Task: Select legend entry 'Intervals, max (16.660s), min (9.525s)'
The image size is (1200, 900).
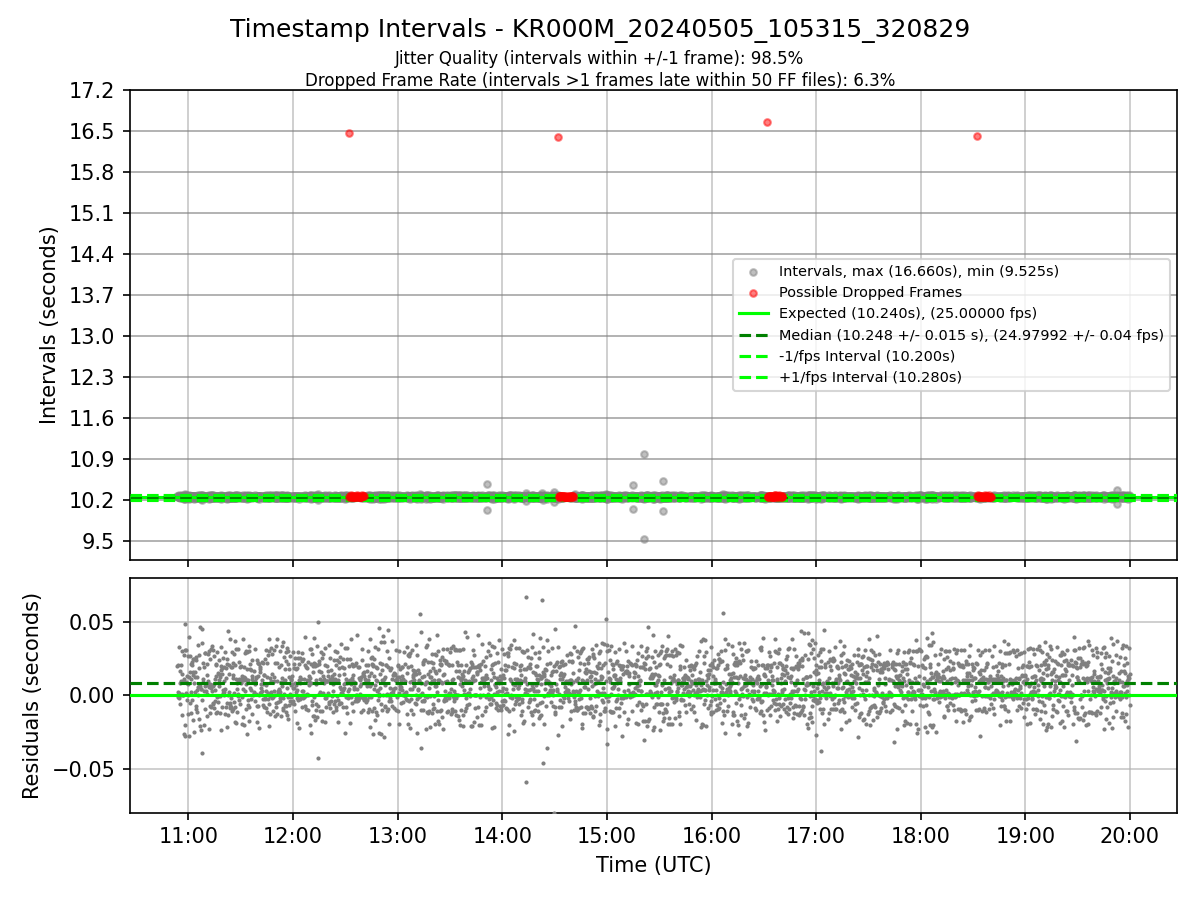Action: tap(918, 271)
